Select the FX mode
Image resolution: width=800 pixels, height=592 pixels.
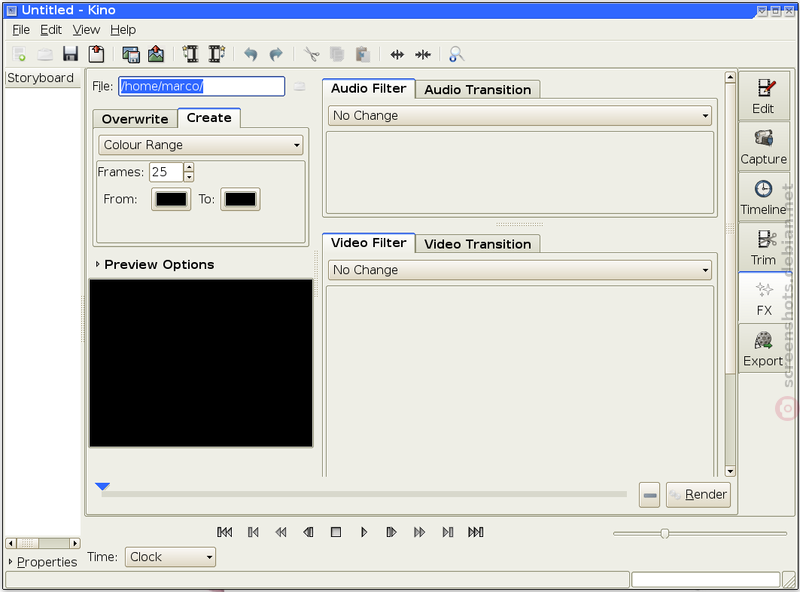pyautogui.click(x=763, y=298)
